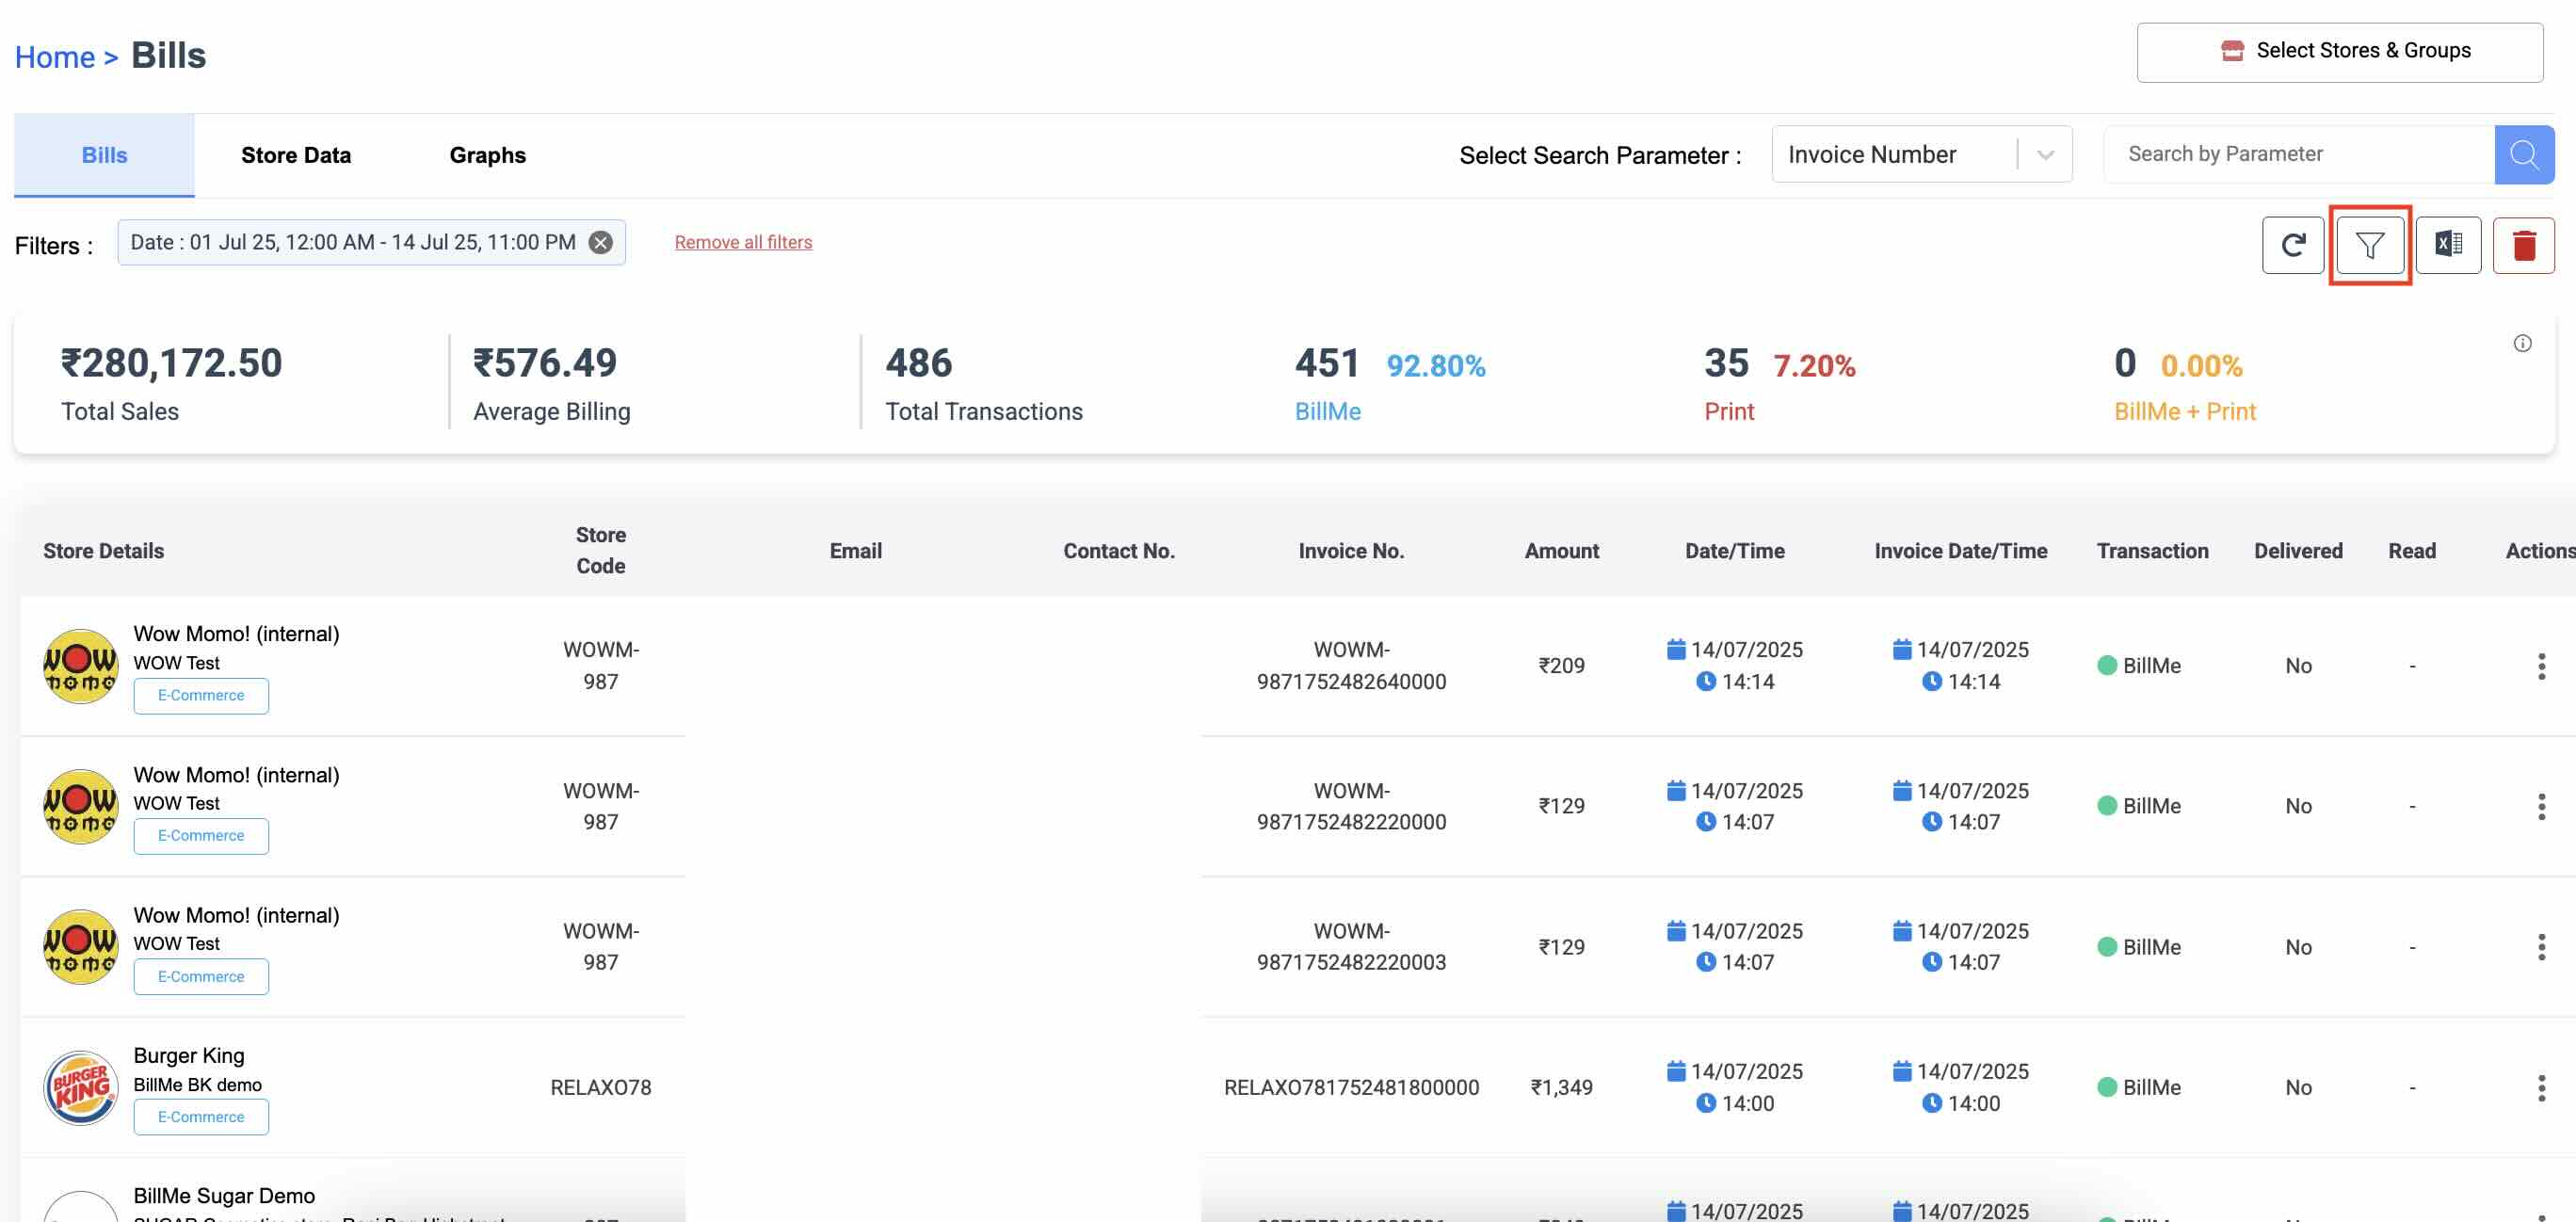Open Select Stores & Groups selector
Image resolution: width=2576 pixels, height=1222 pixels.
(x=2339, y=52)
